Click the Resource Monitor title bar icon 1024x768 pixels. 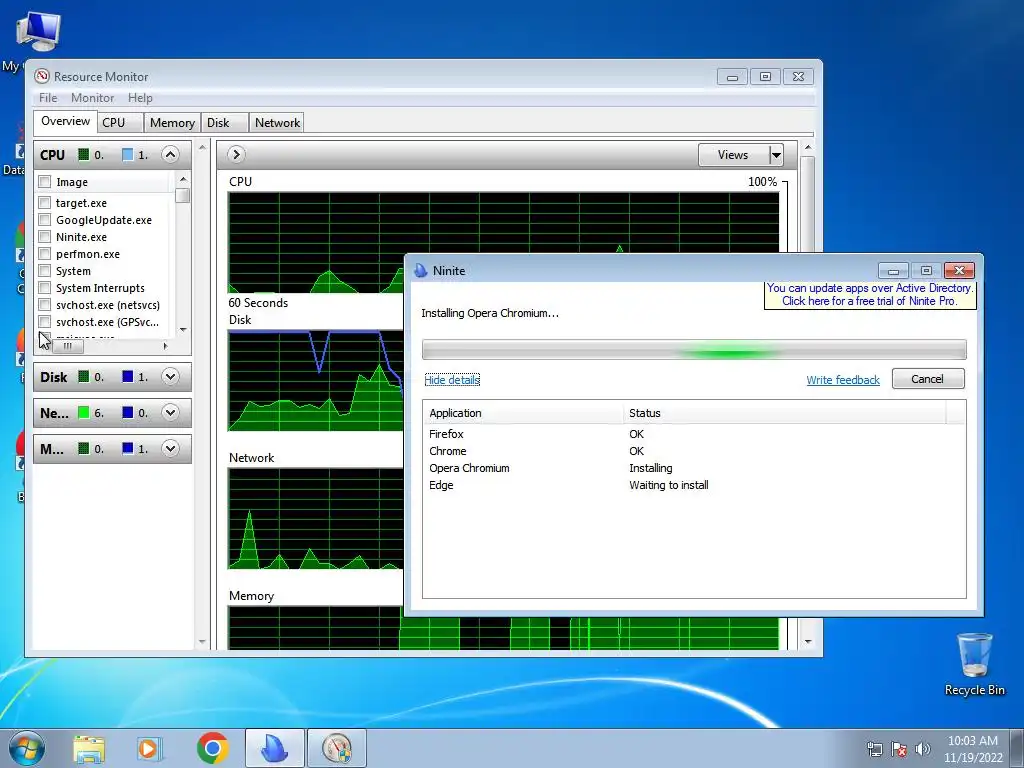pos(42,76)
